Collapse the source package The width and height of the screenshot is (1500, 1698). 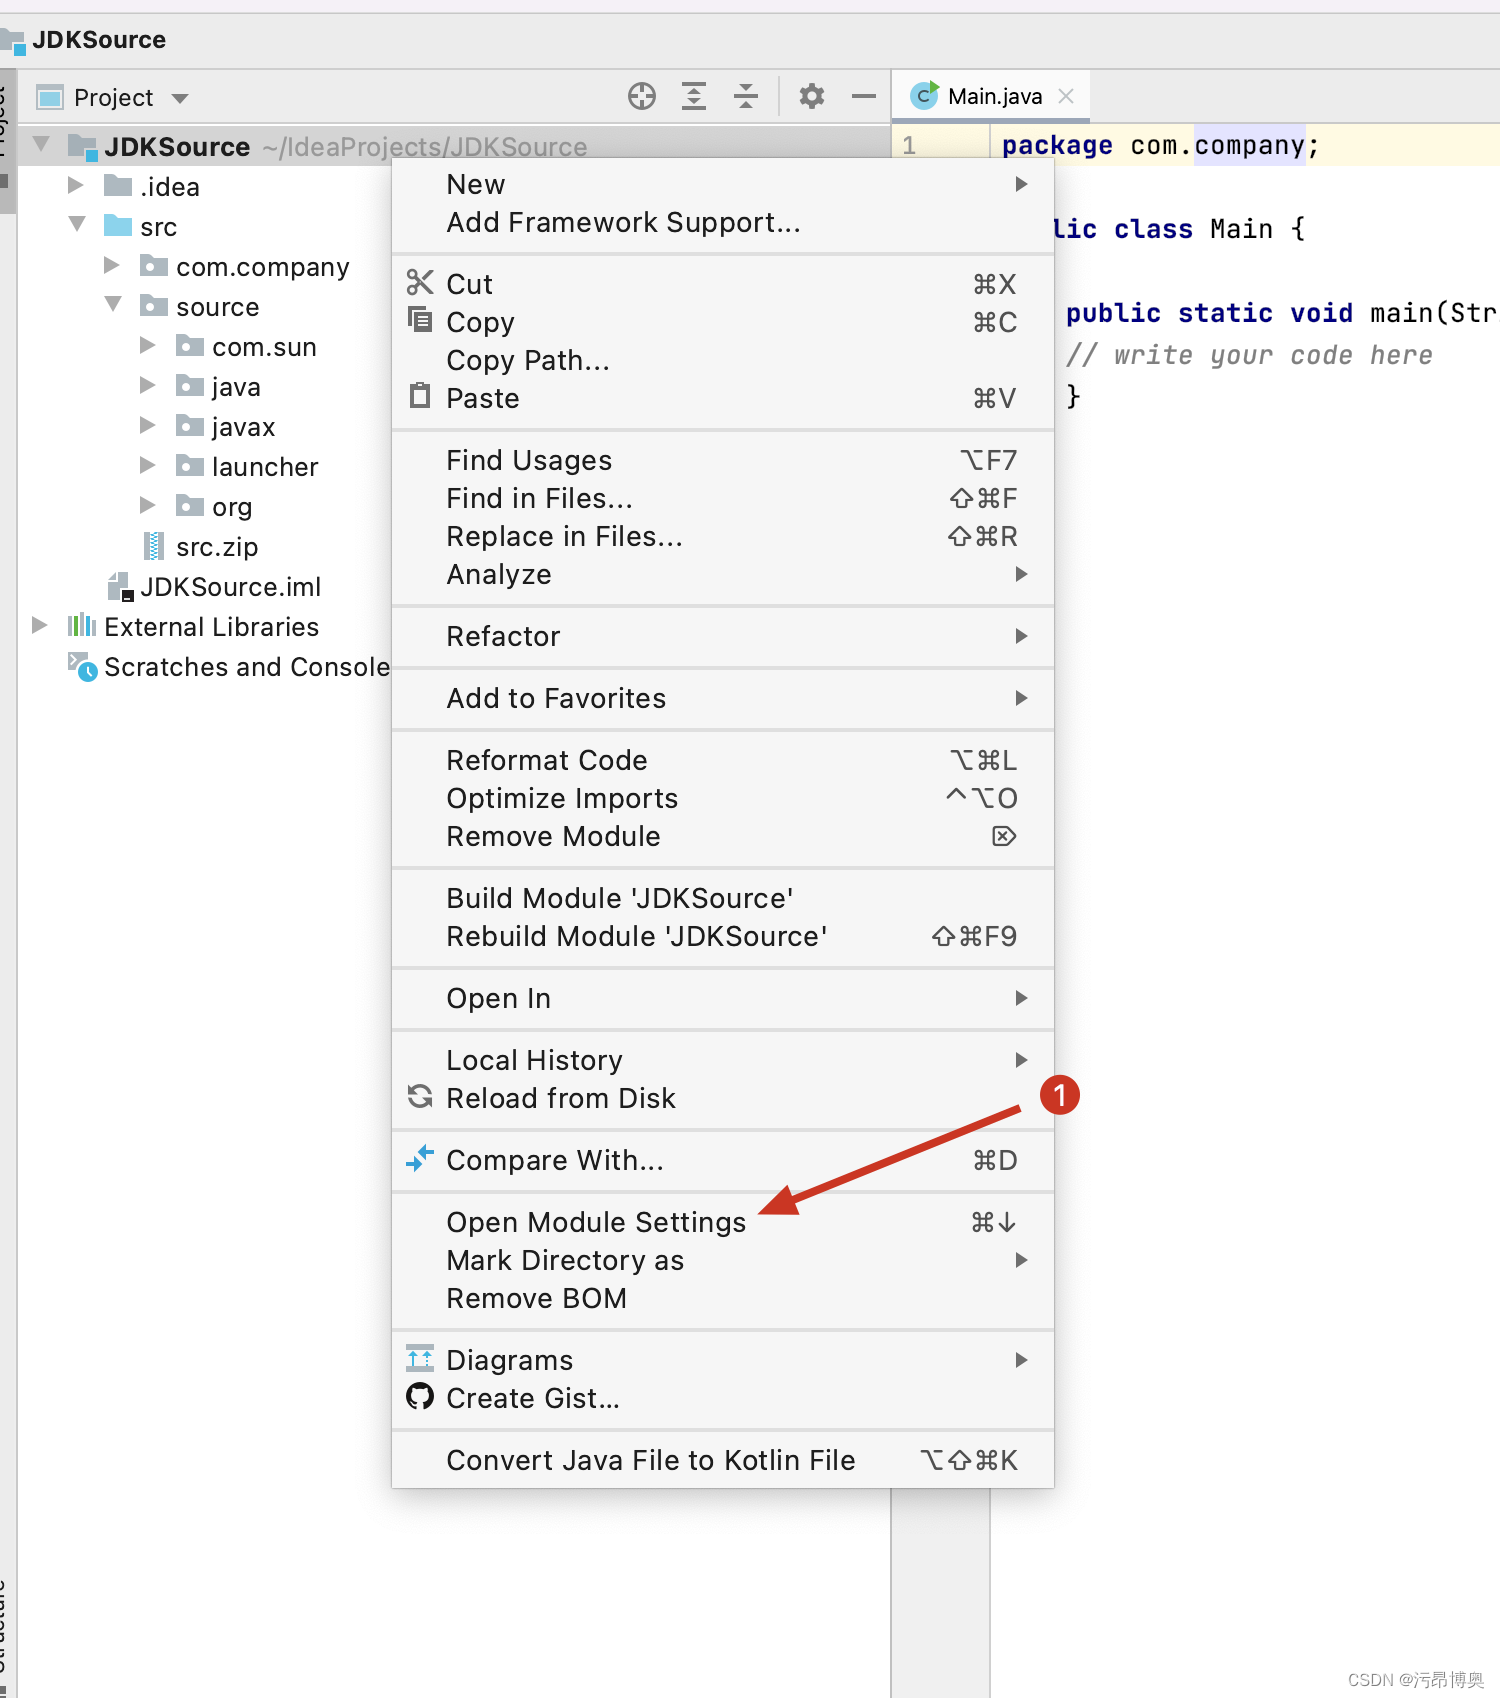pos(113,305)
